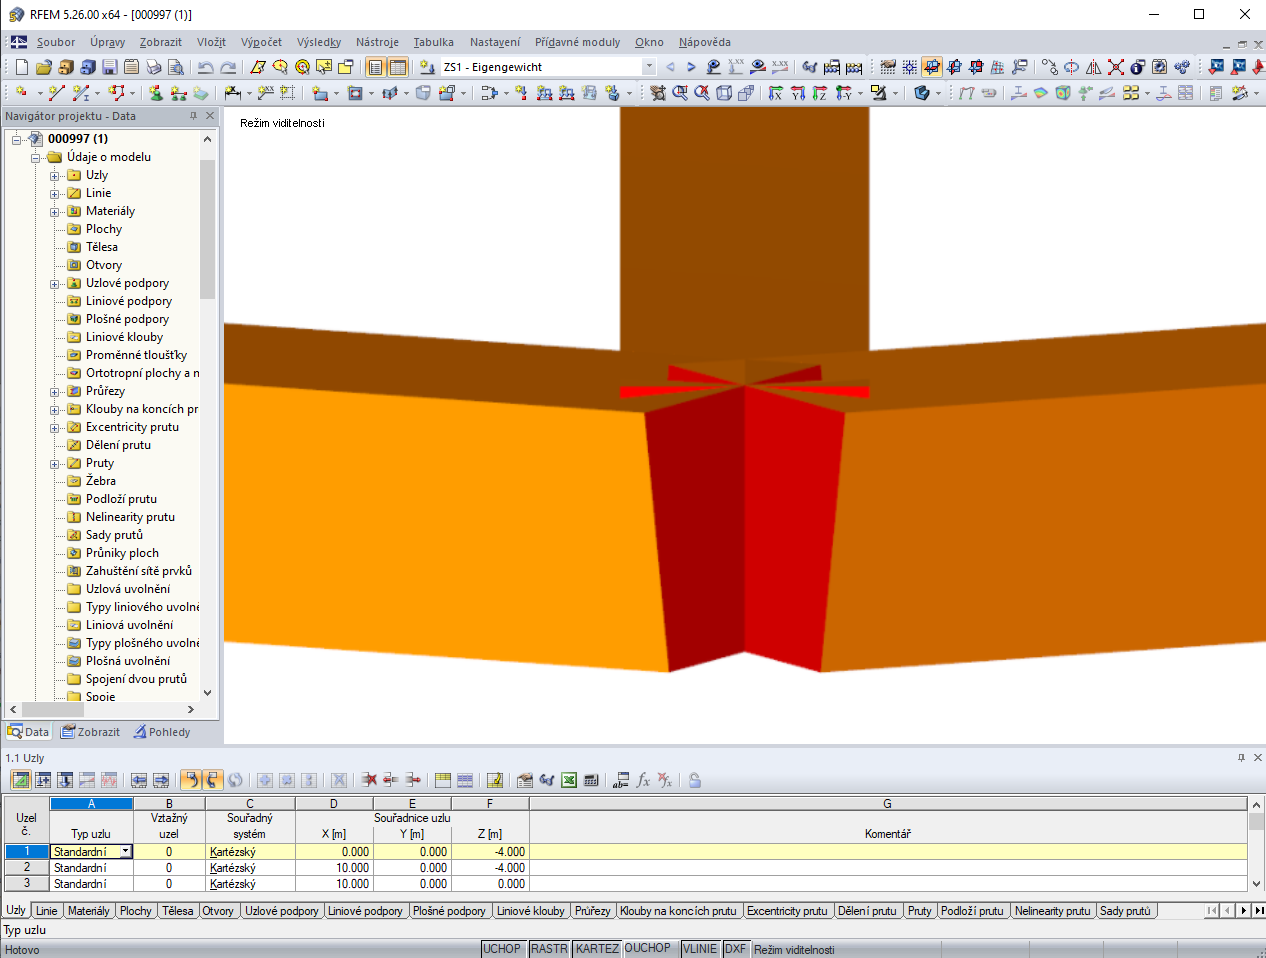Switch to the Průřezy table tab
Viewport: 1266px width, 958px height.
click(592, 911)
